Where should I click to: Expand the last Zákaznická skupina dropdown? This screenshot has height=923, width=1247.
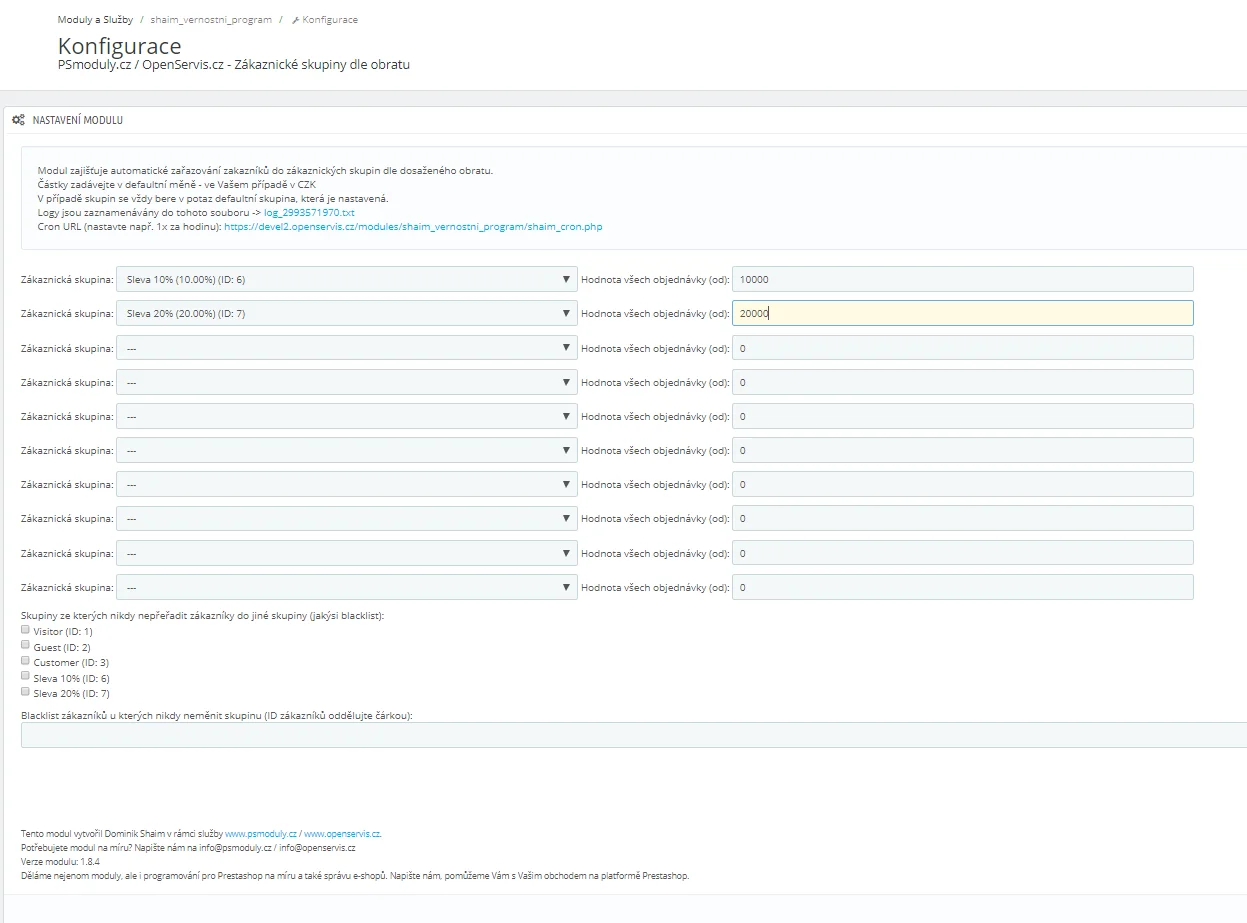coord(346,587)
